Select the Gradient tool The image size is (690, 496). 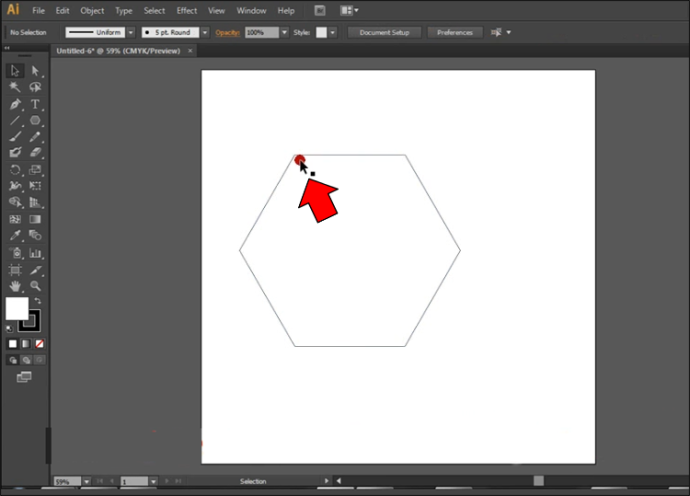click(35, 219)
